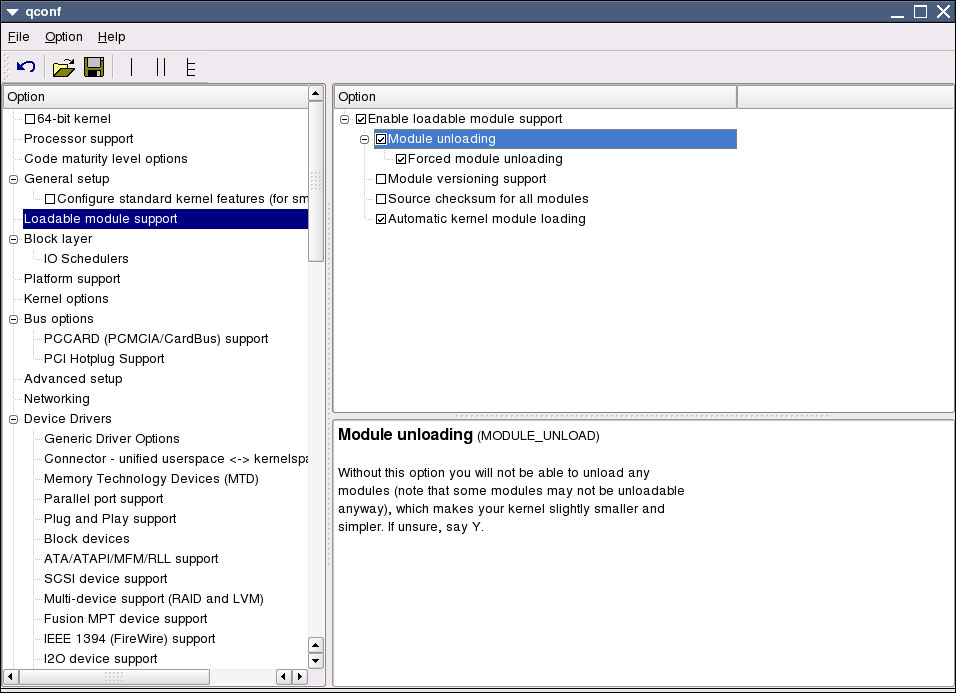
Task: Select PCCARD (PCMCIA/CardBus) support
Action: coord(155,339)
